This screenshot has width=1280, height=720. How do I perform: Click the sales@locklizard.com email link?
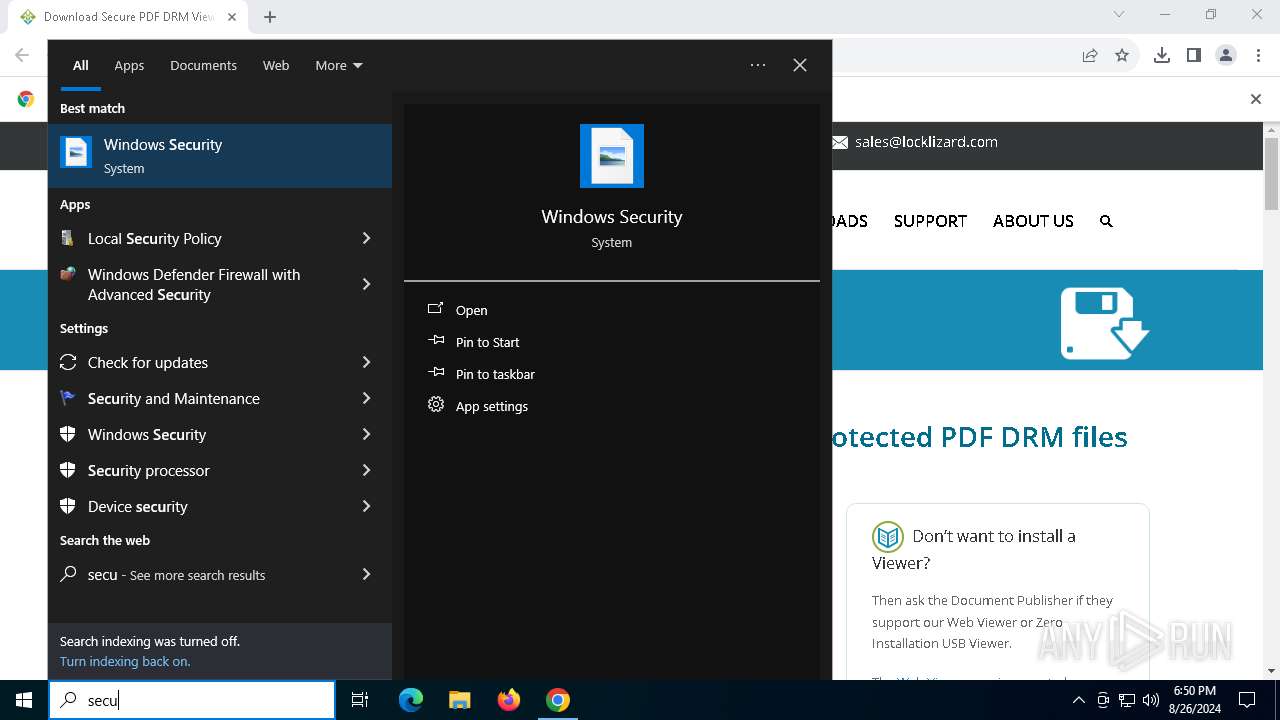click(x=926, y=142)
